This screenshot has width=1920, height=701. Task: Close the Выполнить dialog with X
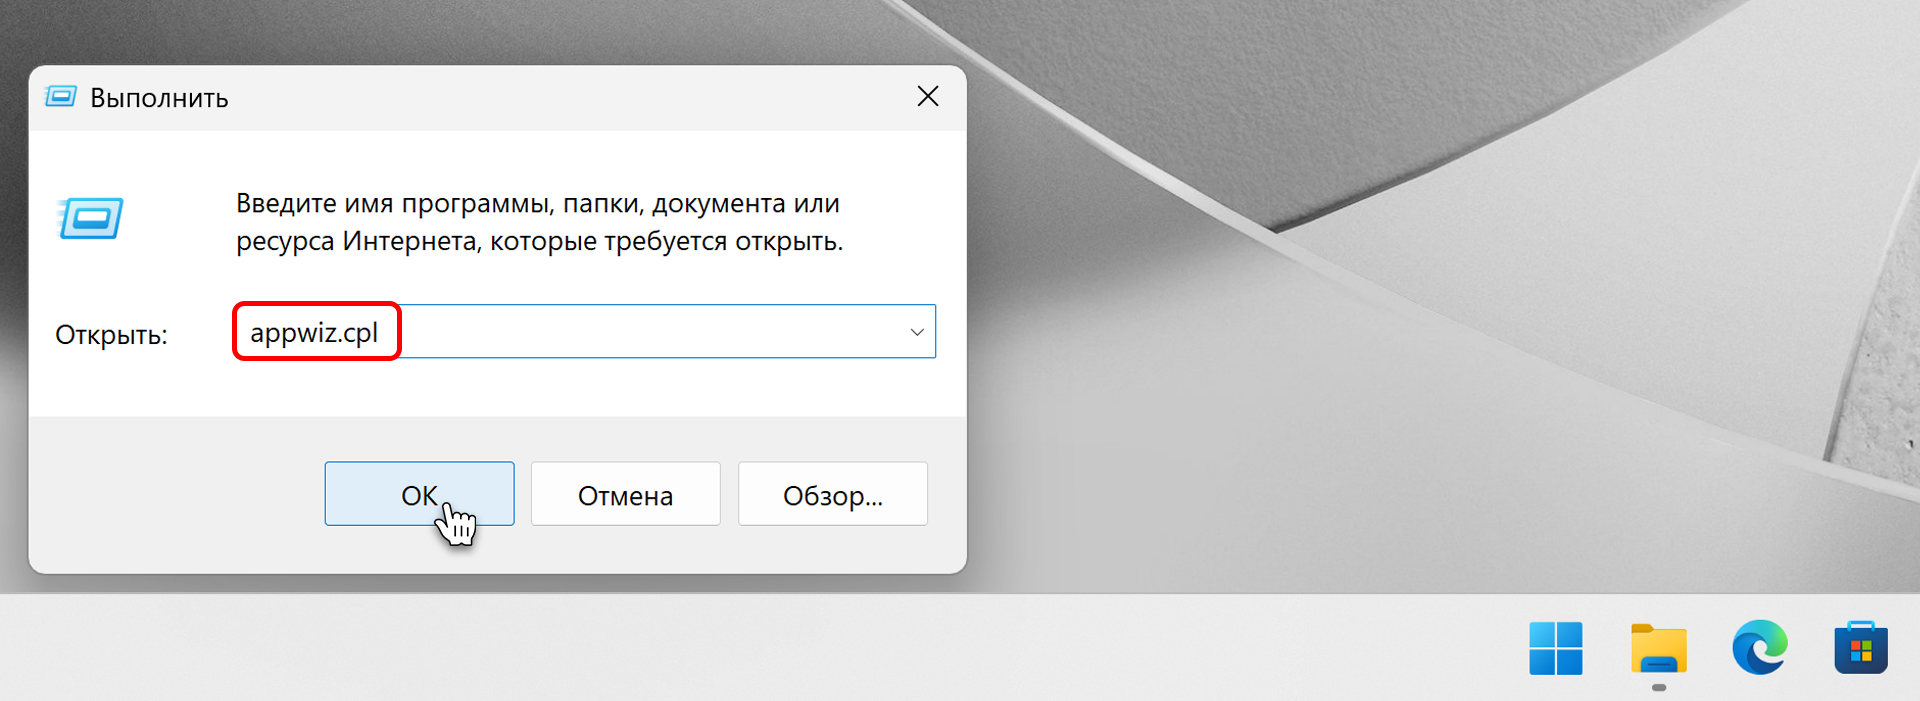[x=927, y=96]
